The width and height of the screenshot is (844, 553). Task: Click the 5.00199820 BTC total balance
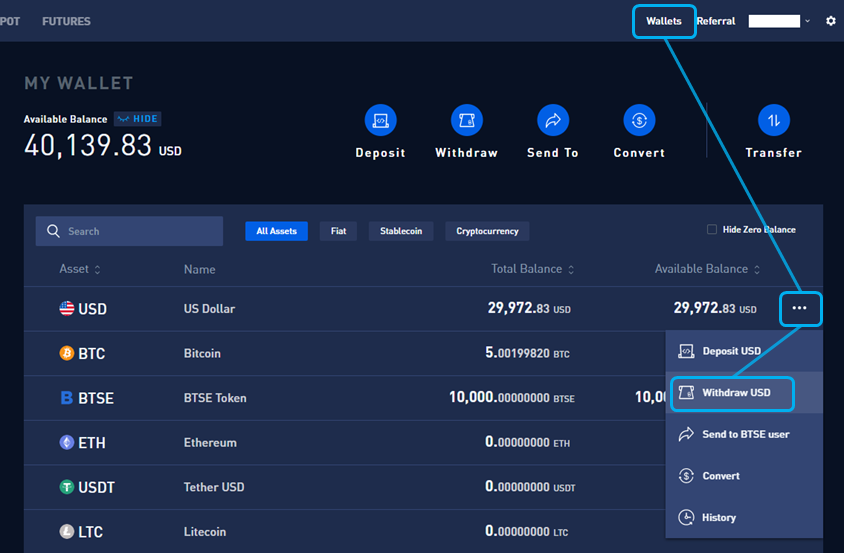pos(528,353)
